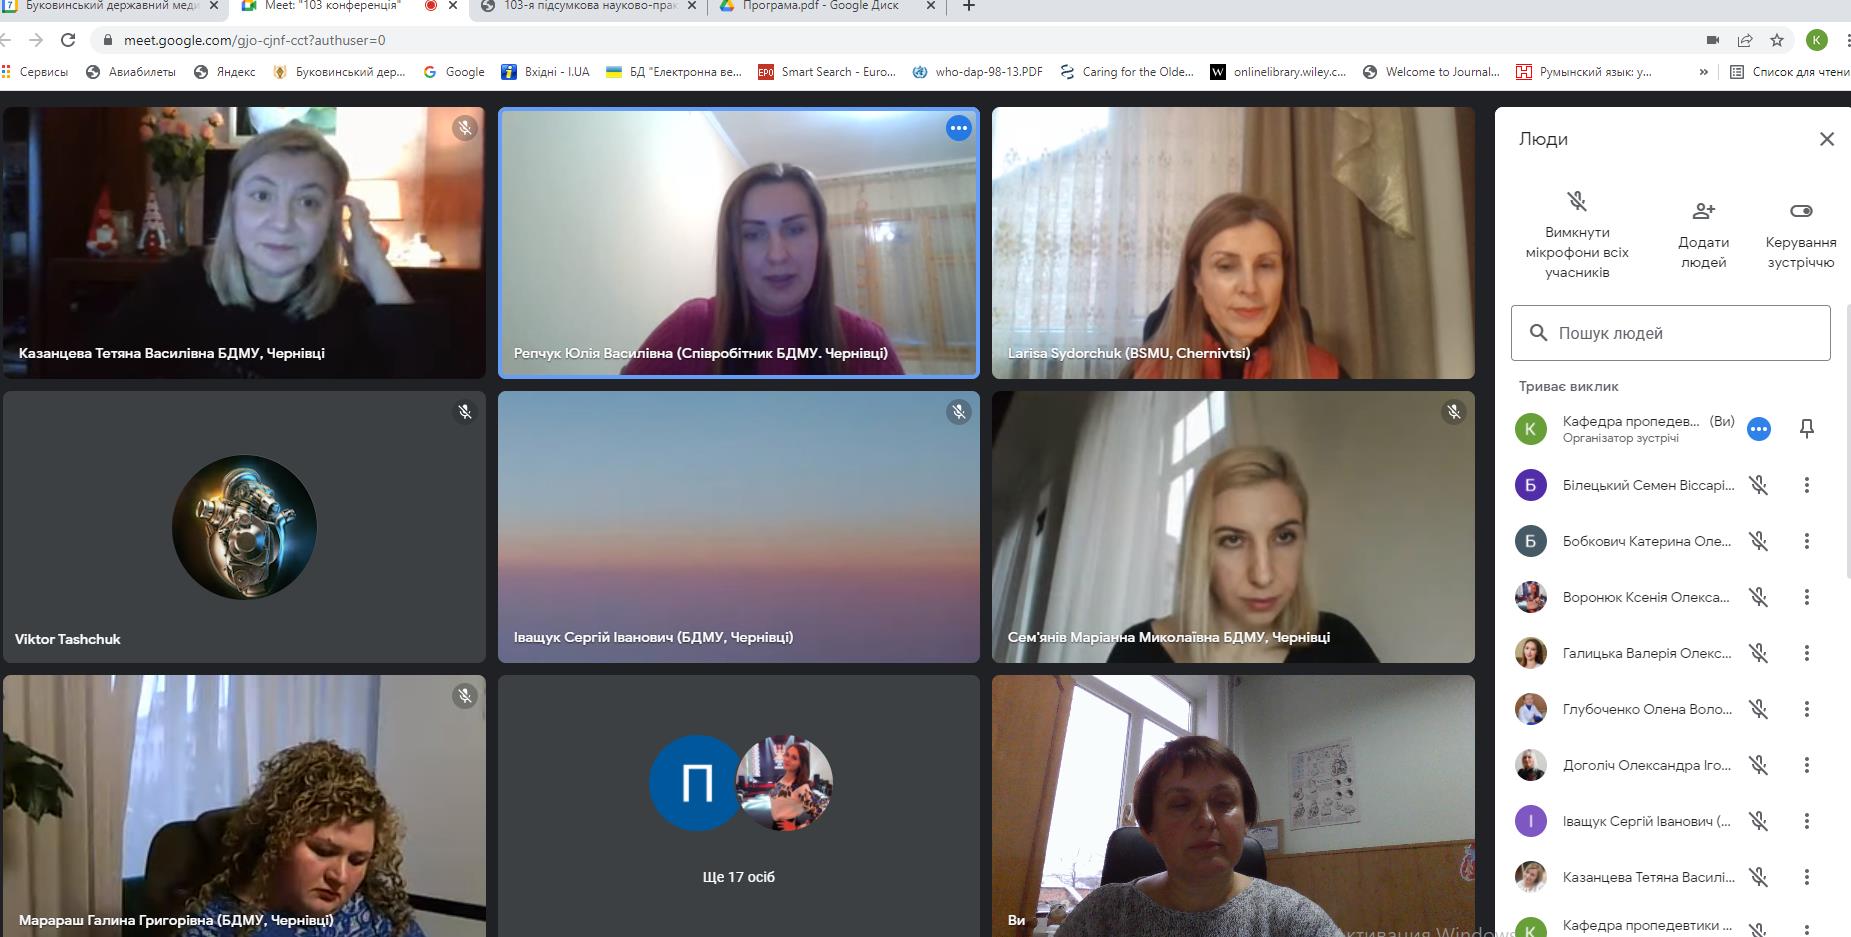Click the people panel scrollbar

tap(1847, 440)
